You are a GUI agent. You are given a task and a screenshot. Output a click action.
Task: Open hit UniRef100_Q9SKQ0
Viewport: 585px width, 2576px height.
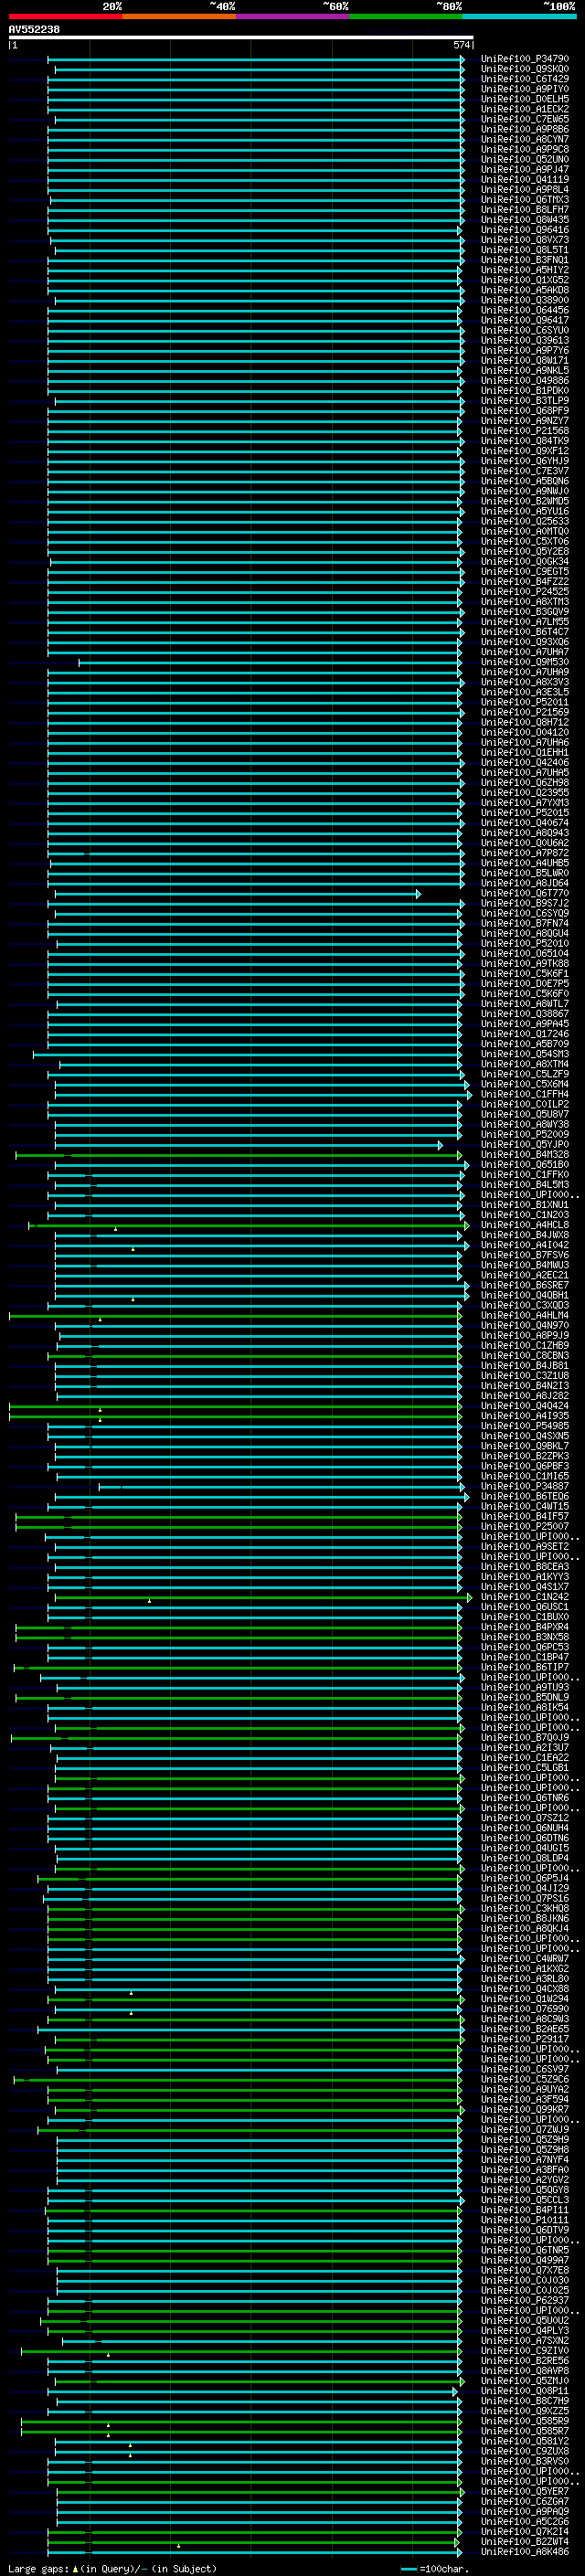tap(524, 69)
